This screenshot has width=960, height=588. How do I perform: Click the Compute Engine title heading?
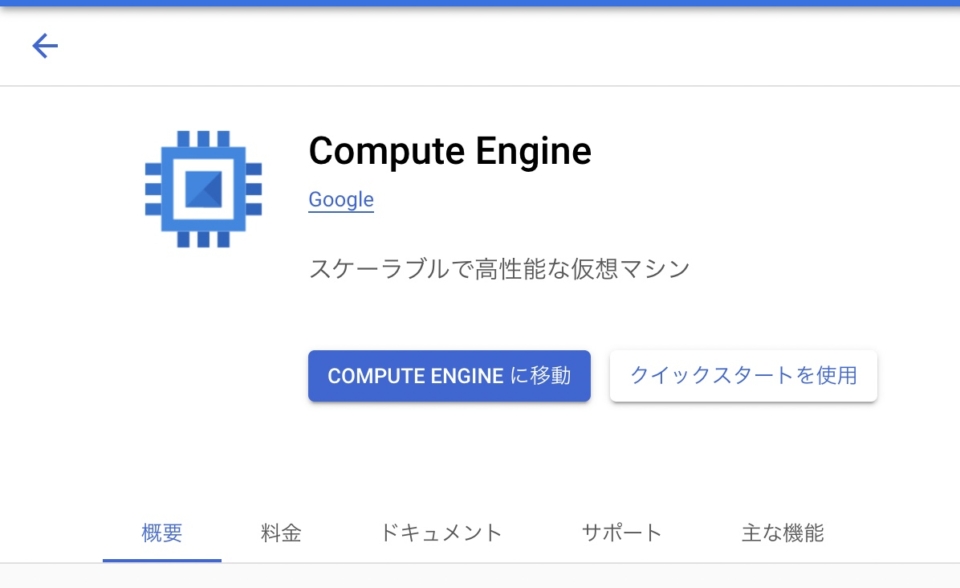coord(450,151)
